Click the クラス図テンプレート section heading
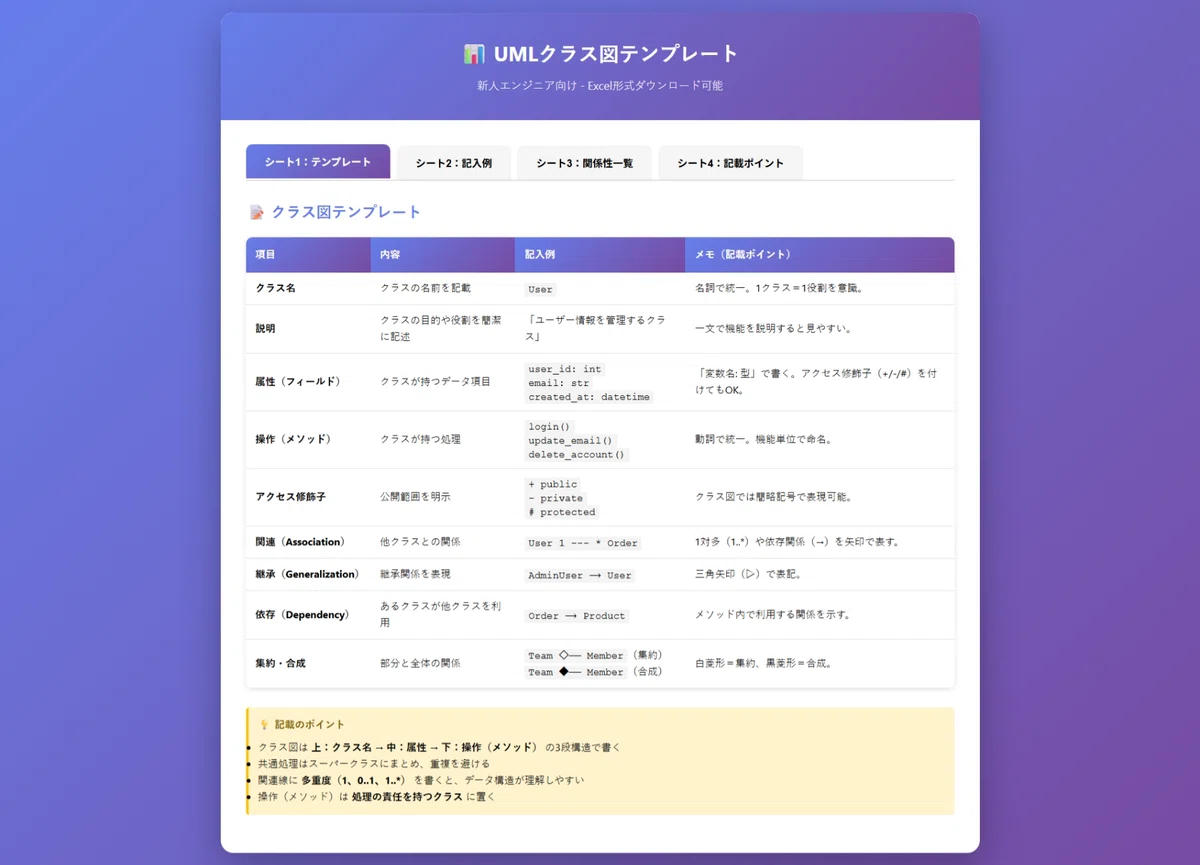This screenshot has width=1200, height=865. pyautogui.click(x=346, y=212)
